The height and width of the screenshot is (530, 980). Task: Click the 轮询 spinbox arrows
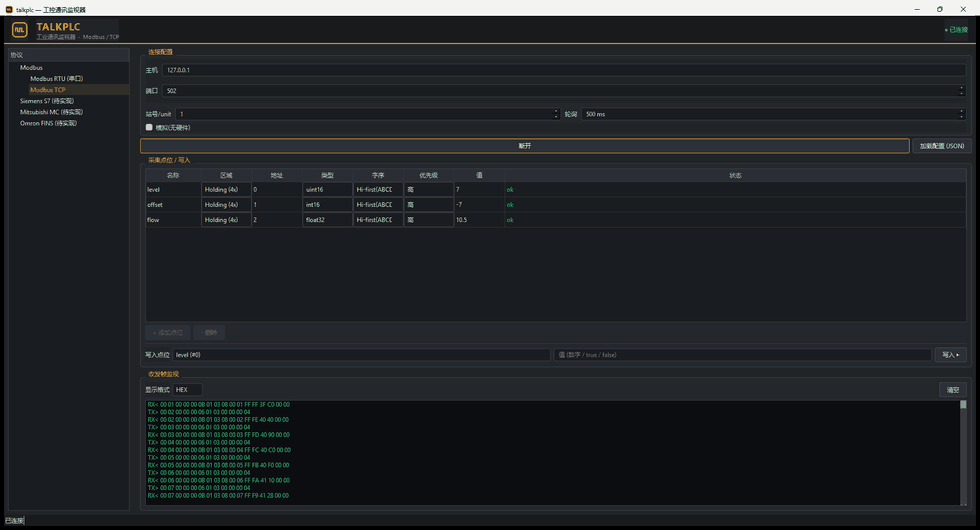pos(962,114)
